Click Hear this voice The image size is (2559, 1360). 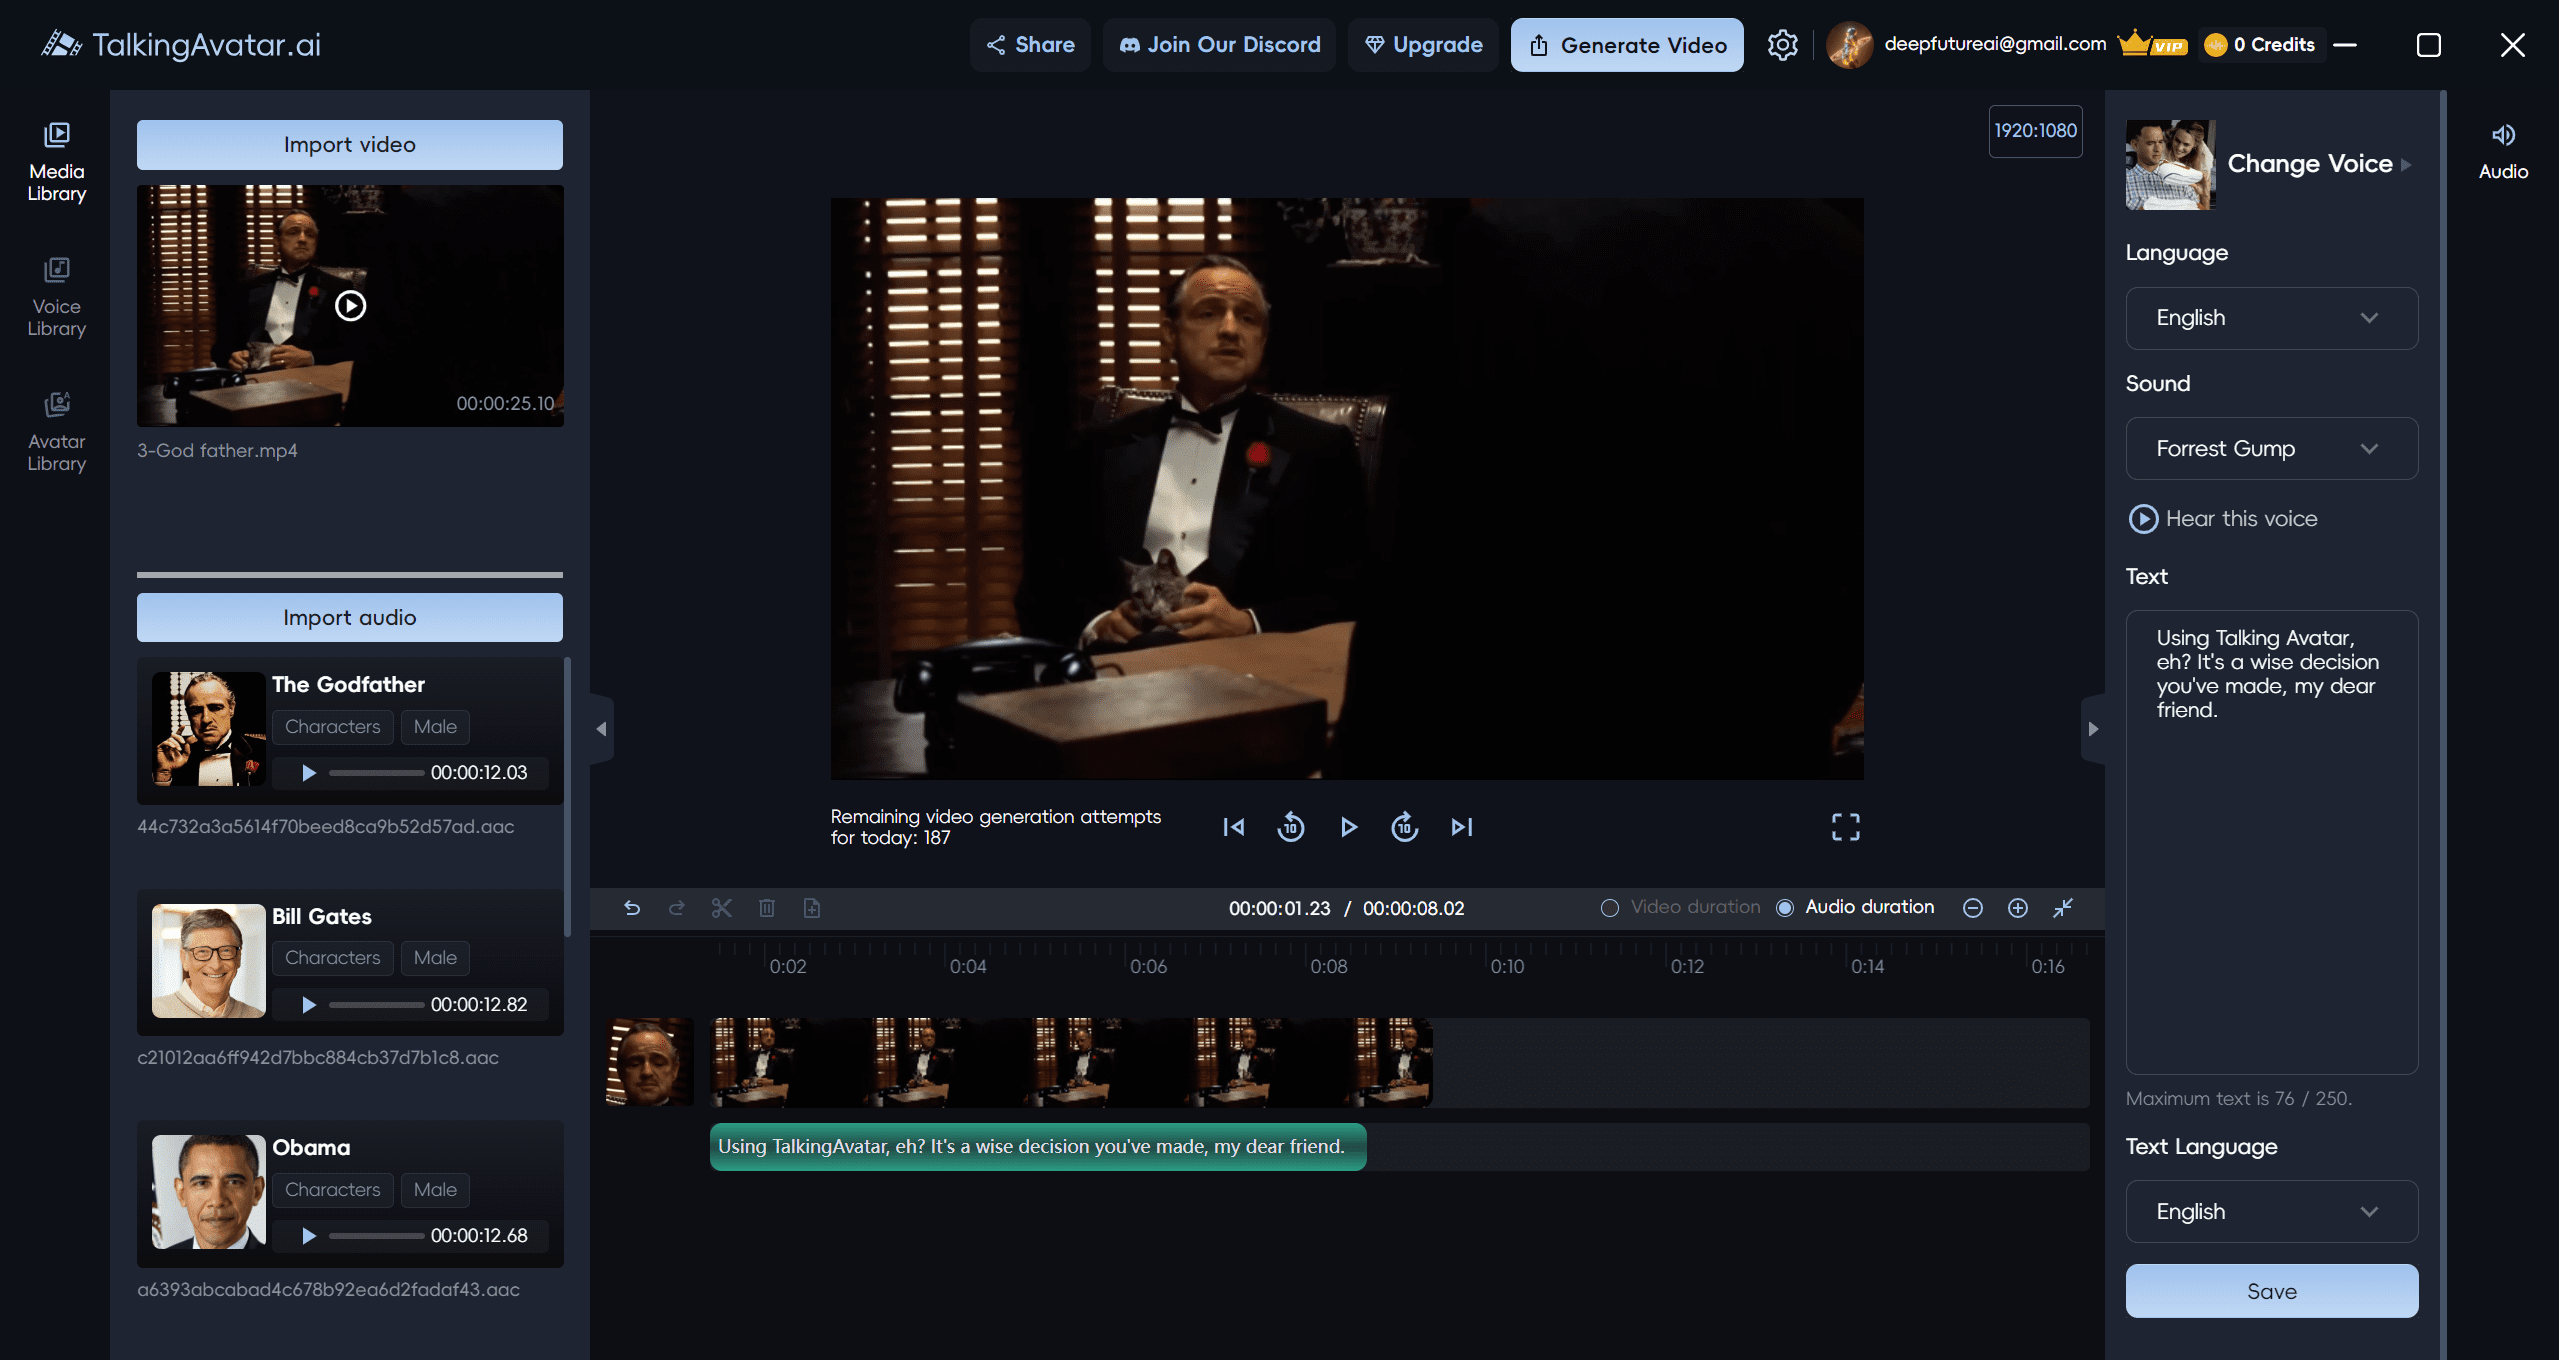tap(2223, 519)
